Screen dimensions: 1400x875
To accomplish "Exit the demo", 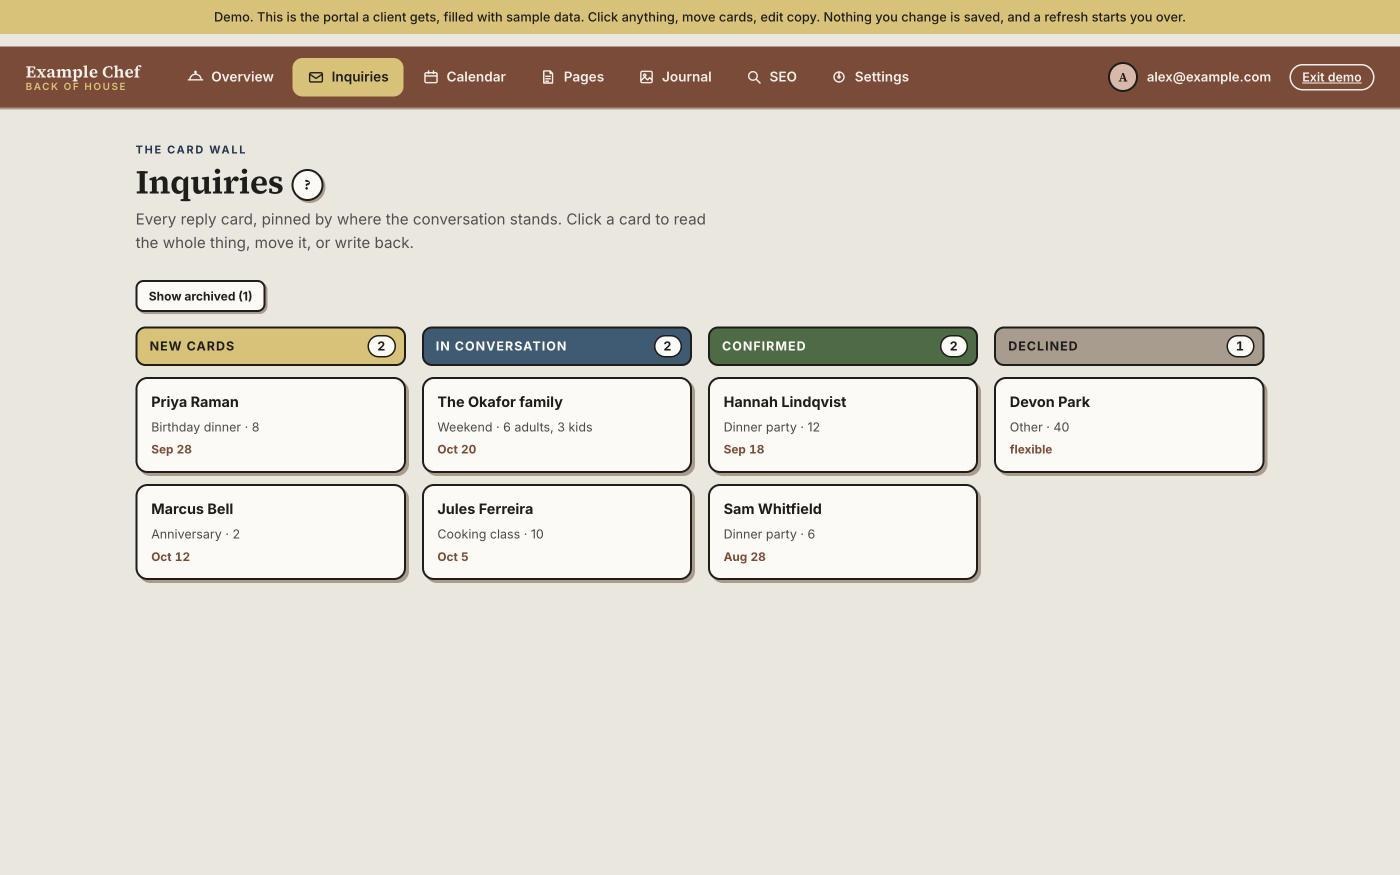I will pyautogui.click(x=1331, y=77).
